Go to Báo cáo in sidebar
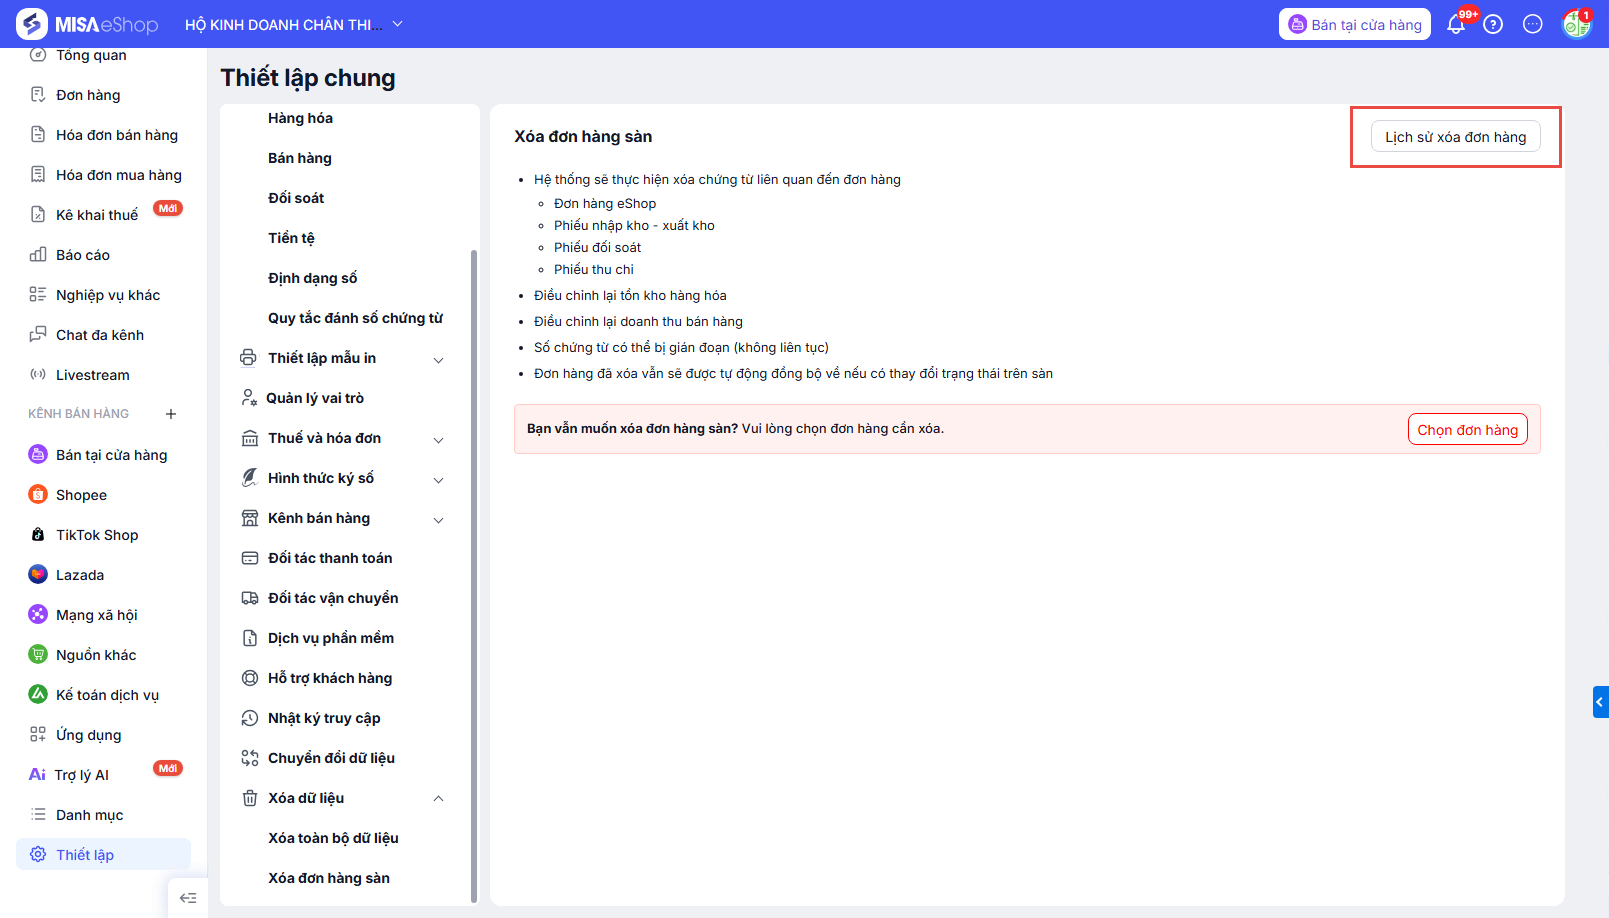 tap(82, 255)
